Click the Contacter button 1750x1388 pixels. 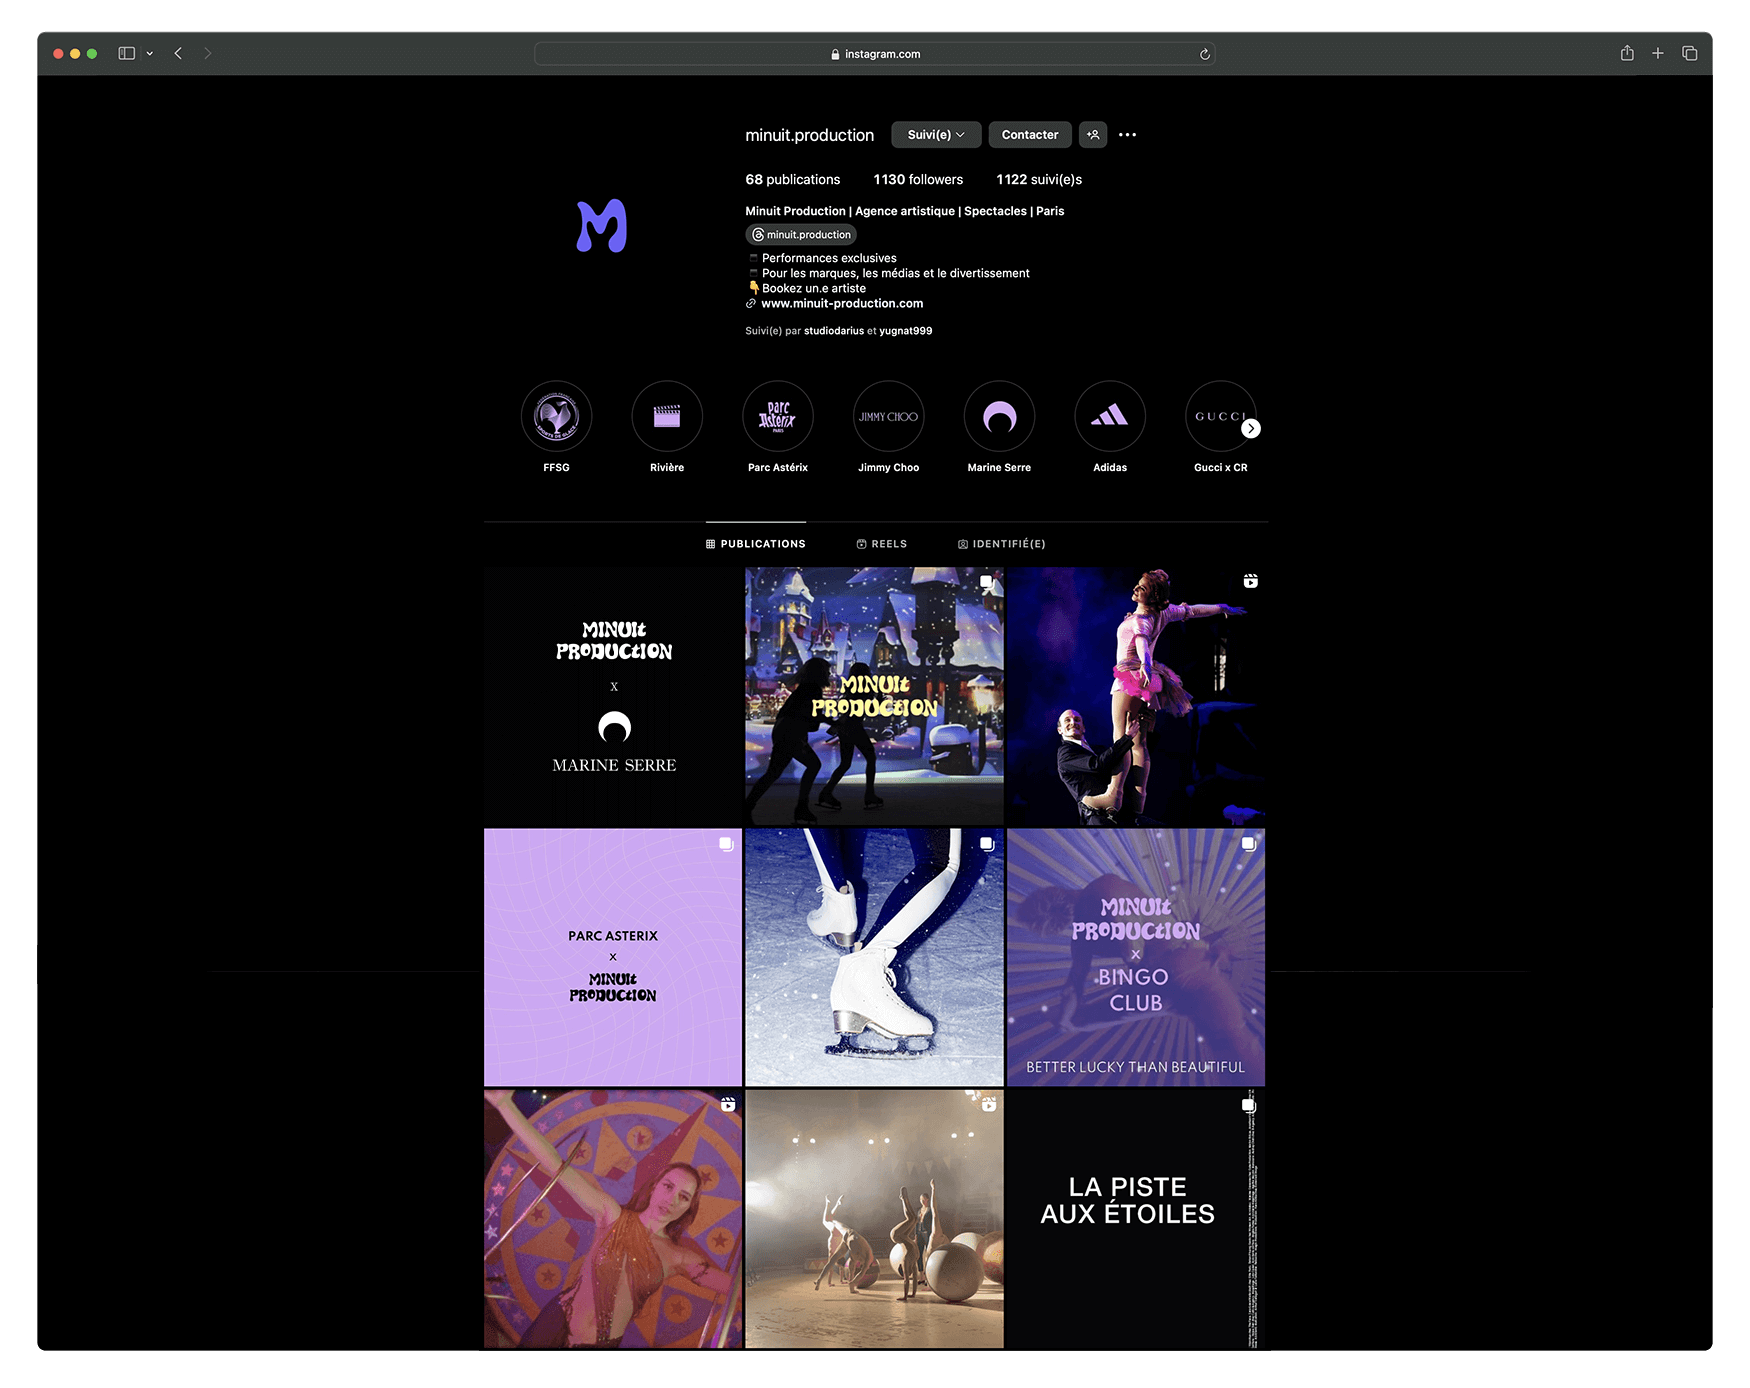pyautogui.click(x=1029, y=135)
